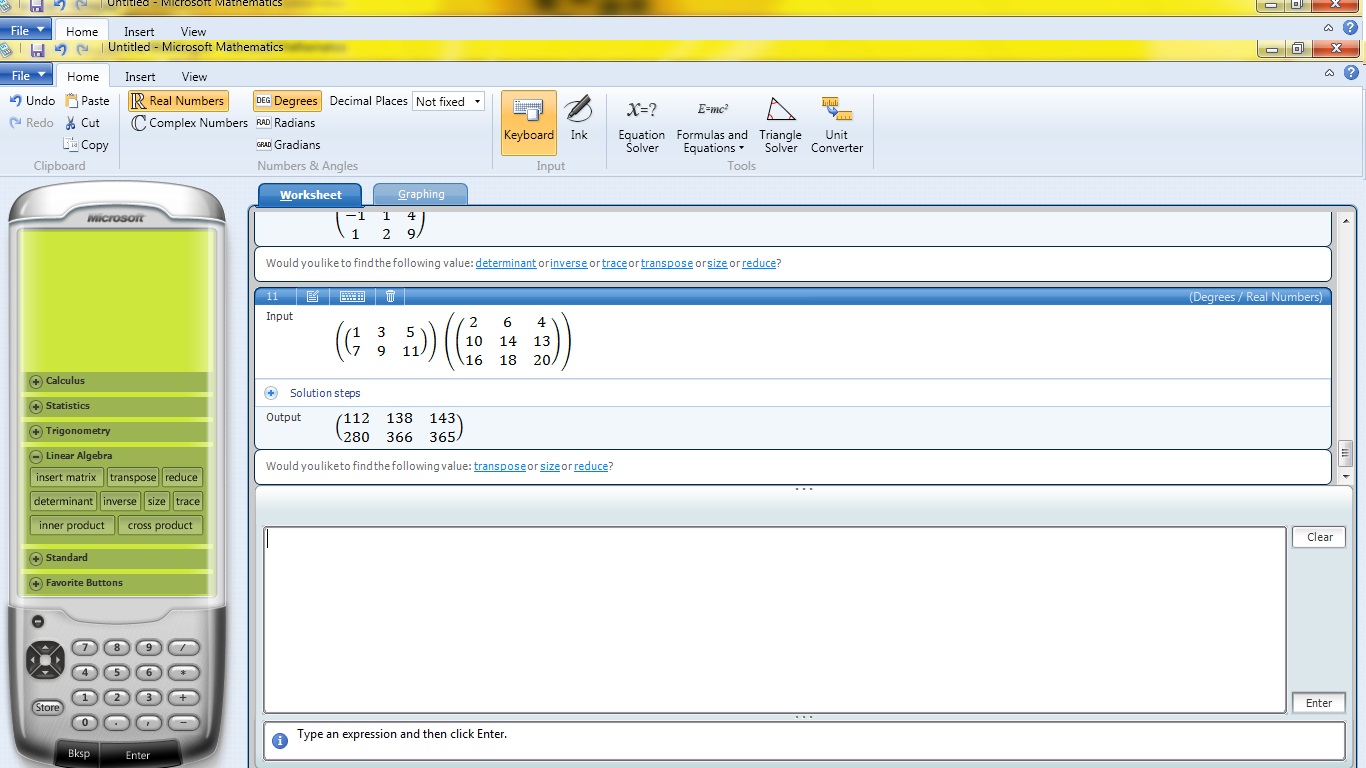This screenshot has height=768, width=1366.
Task: Click the 5 key on calculator keypad
Action: point(117,673)
